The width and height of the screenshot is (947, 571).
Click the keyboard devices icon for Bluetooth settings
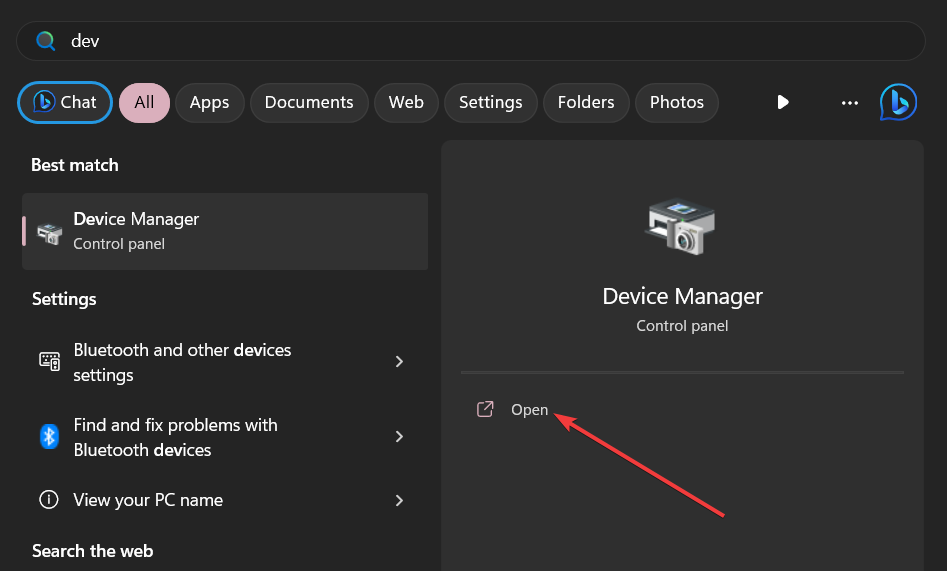tap(50, 361)
